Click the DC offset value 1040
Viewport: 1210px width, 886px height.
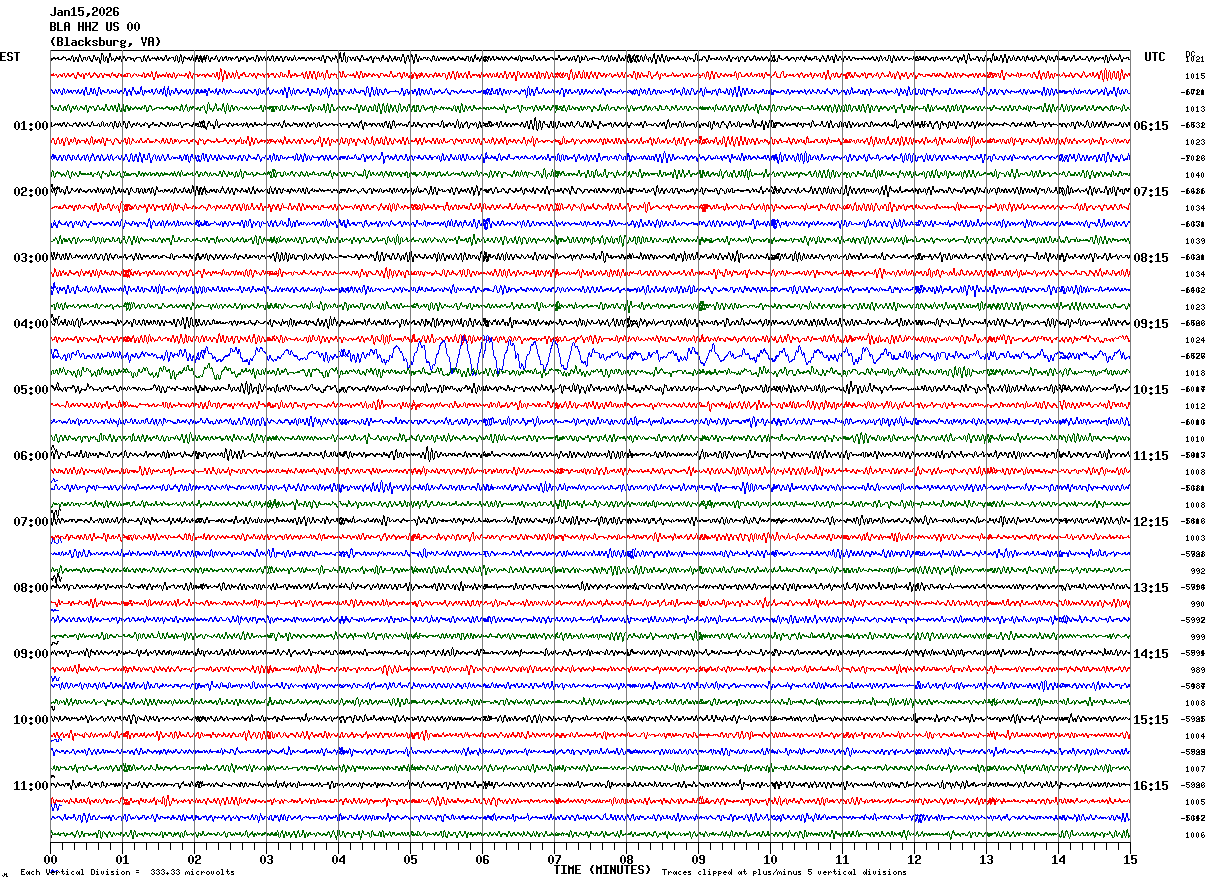click(x=1195, y=175)
